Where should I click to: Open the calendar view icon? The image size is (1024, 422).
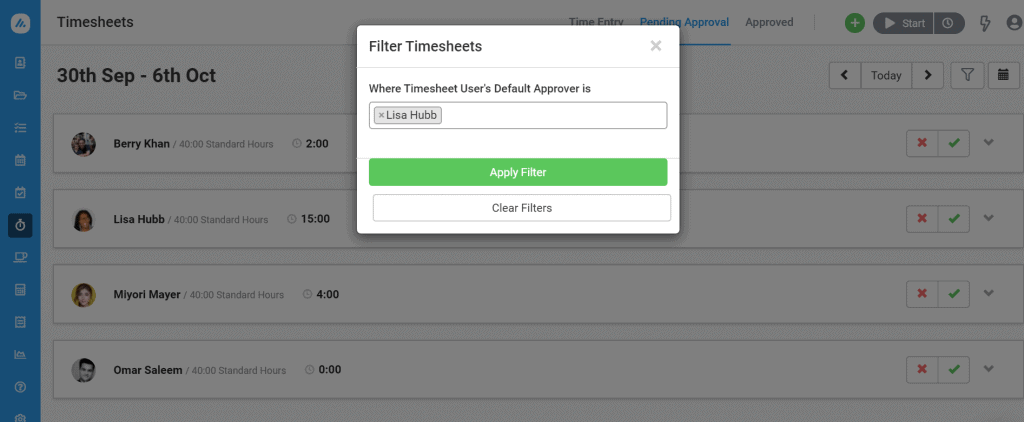pos(1003,75)
